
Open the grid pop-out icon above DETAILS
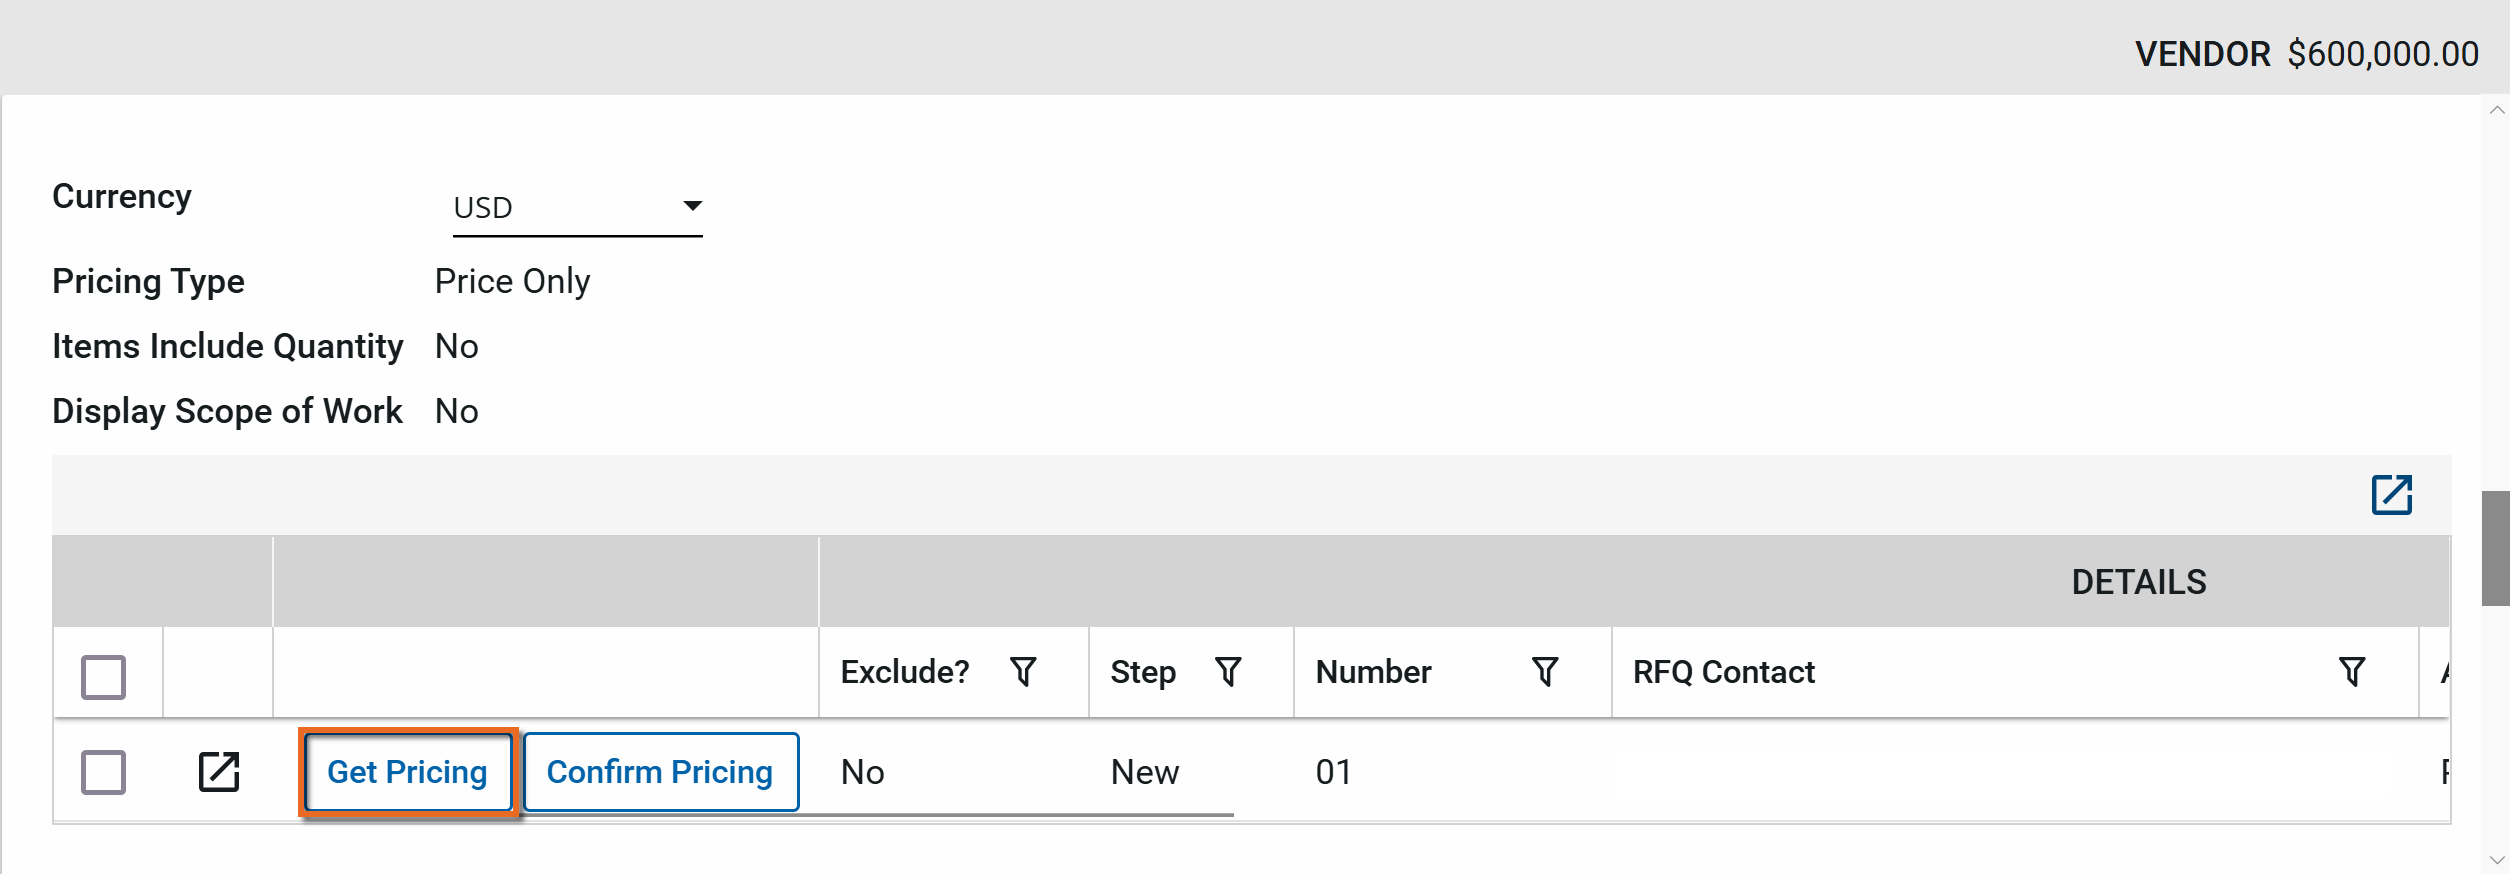click(x=2391, y=495)
